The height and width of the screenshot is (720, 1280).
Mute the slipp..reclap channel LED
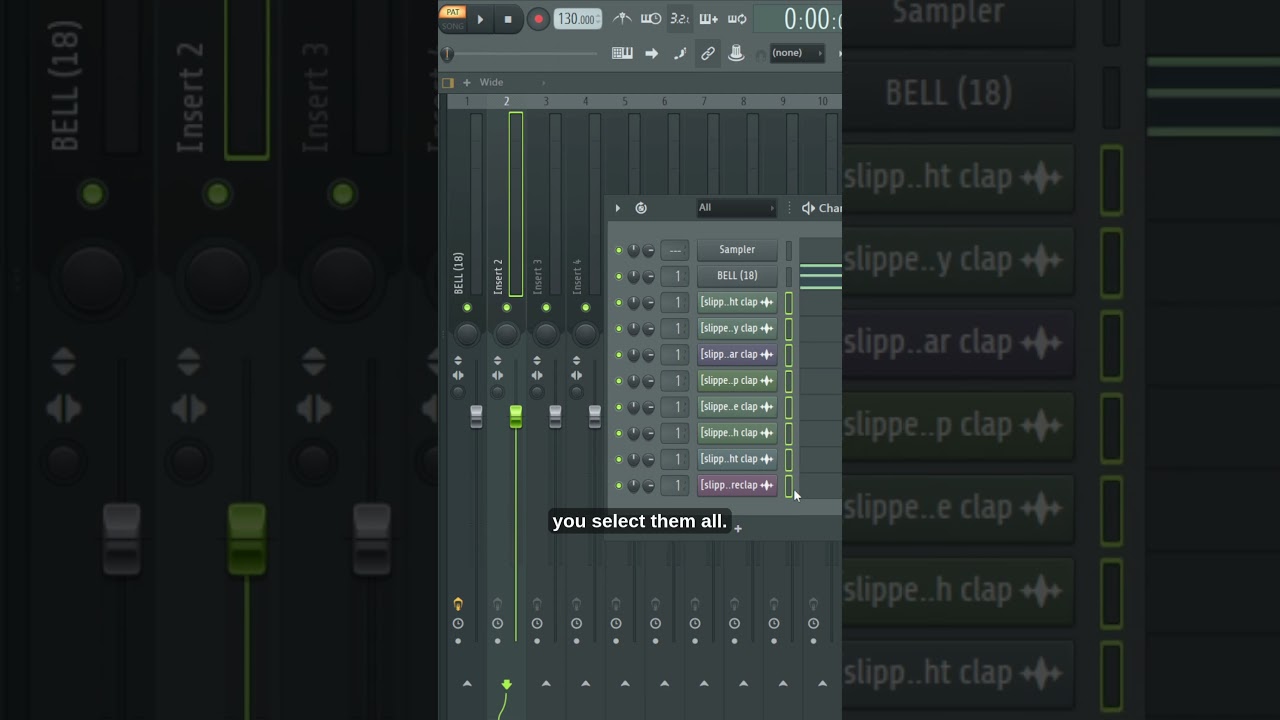(619, 485)
